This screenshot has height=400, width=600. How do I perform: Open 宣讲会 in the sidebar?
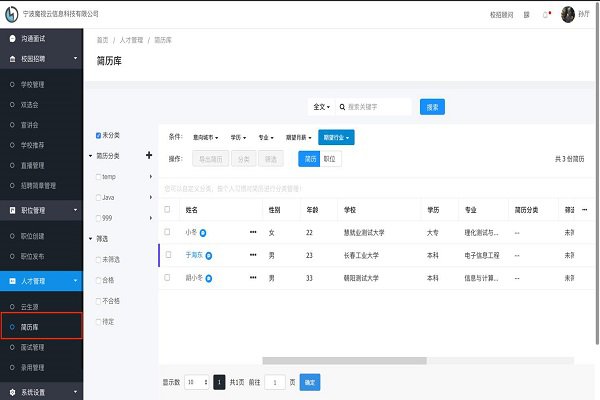coord(29,125)
